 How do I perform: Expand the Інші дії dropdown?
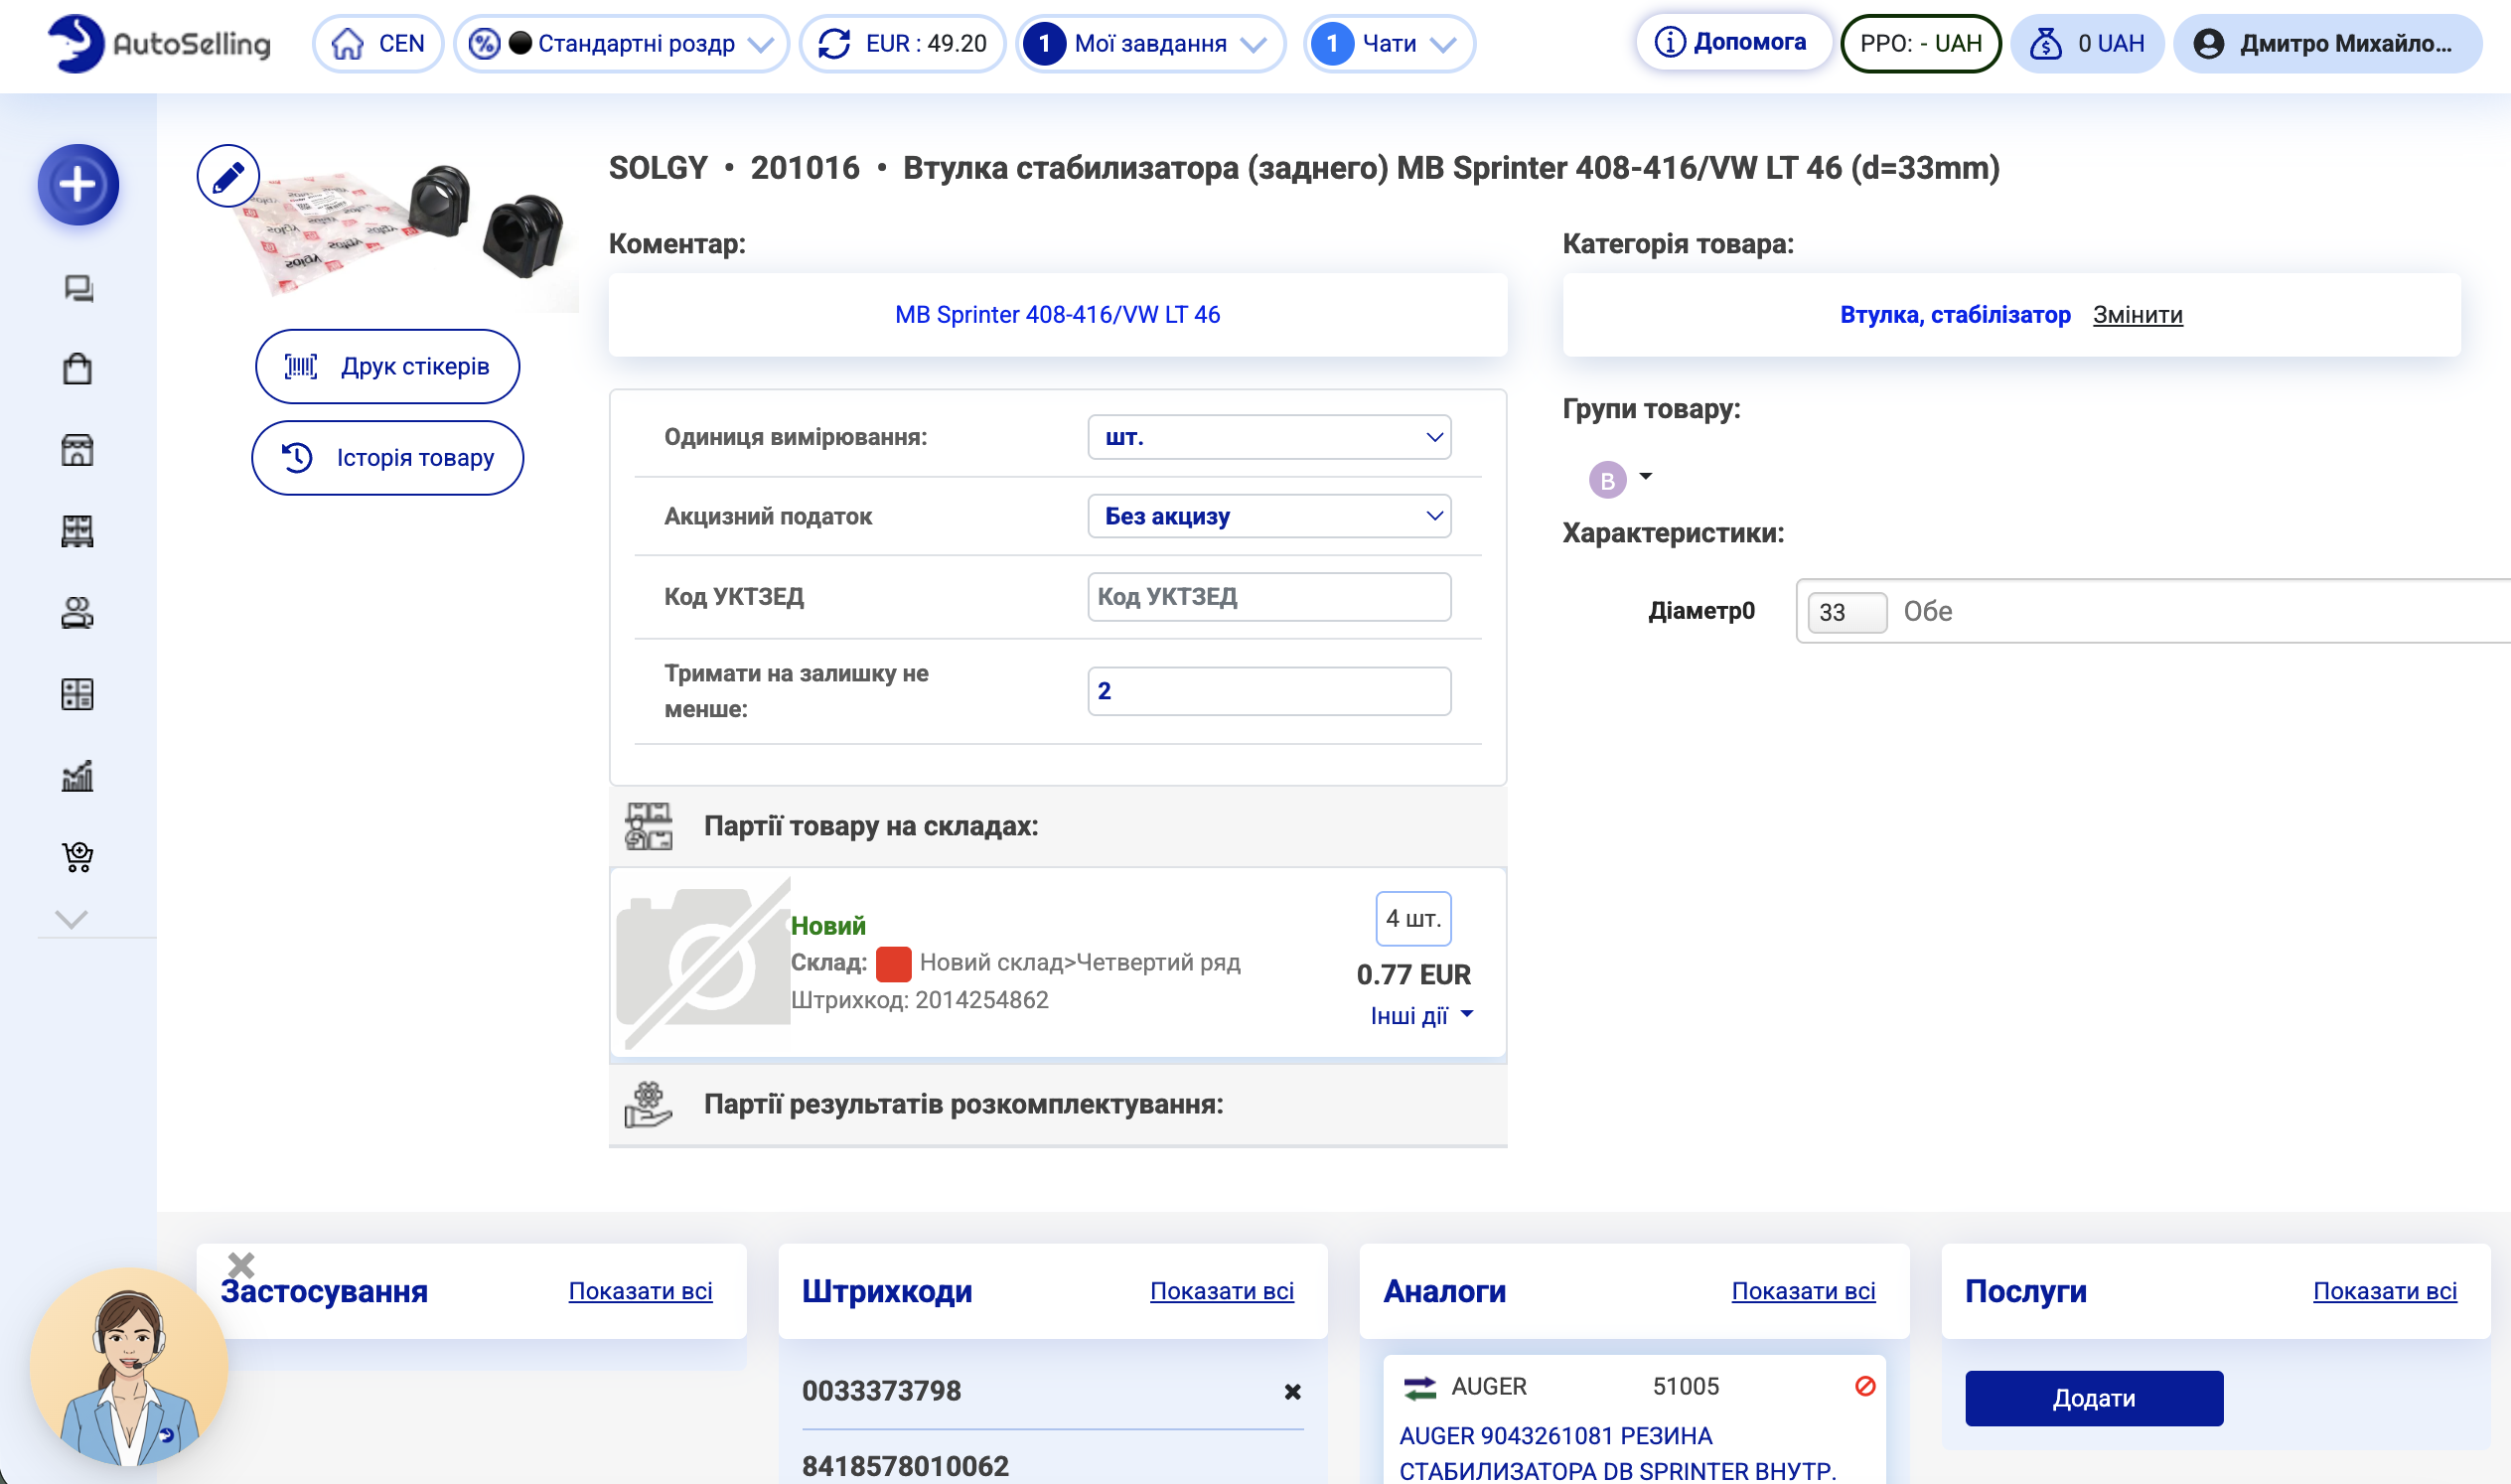click(x=1420, y=1015)
